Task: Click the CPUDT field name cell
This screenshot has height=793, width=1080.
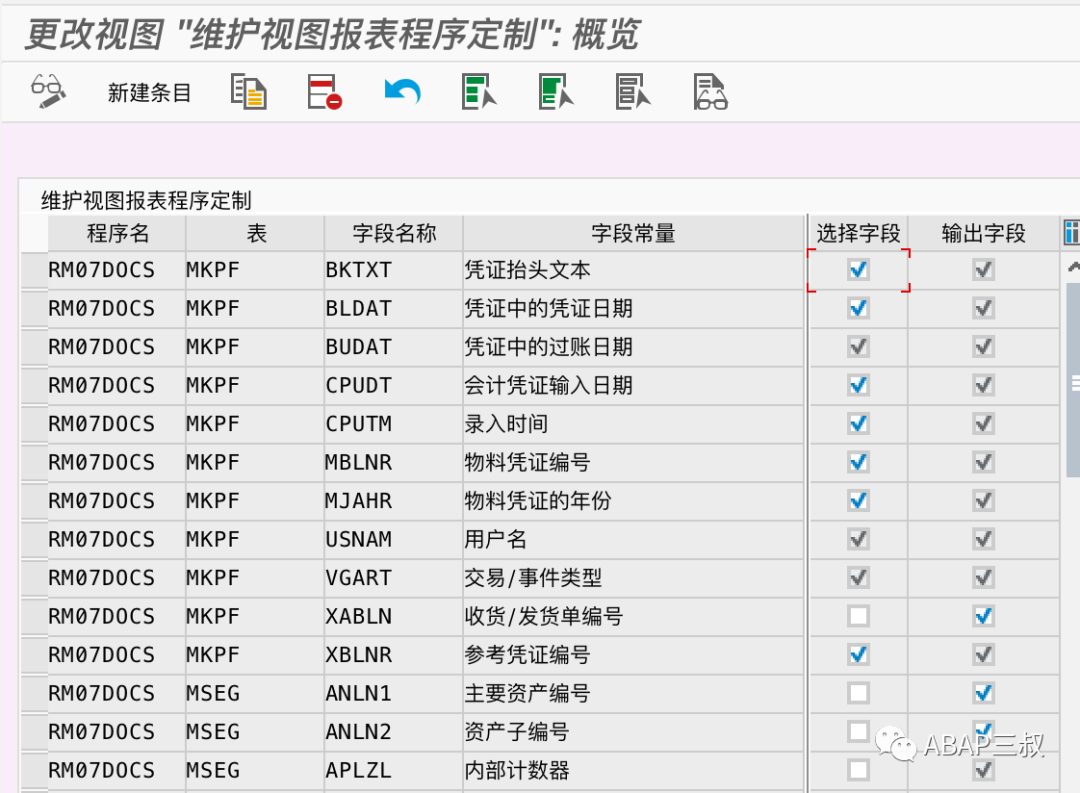Action: click(x=394, y=385)
